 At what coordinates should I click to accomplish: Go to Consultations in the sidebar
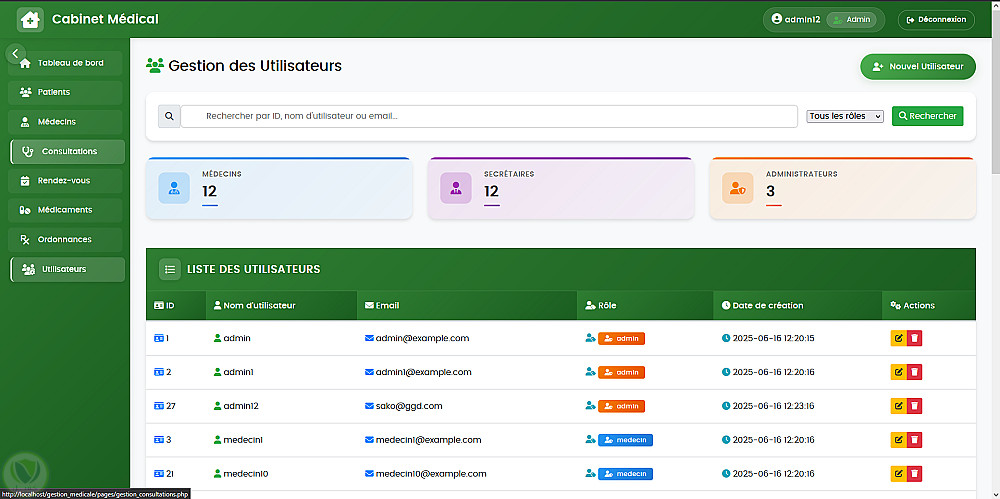67,151
